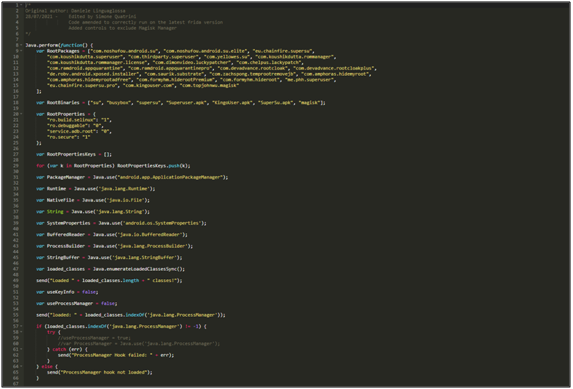
Task: Collapse the RootProperties object fold at line 20
Action: pyautogui.click(x=21, y=114)
